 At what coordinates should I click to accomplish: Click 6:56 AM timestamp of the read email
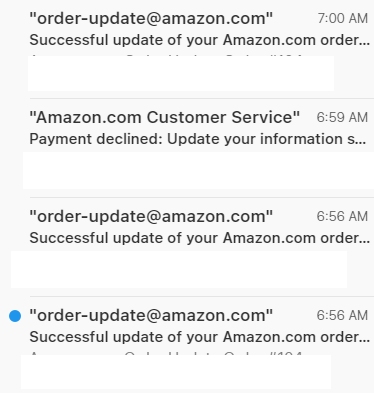pyautogui.click(x=342, y=216)
